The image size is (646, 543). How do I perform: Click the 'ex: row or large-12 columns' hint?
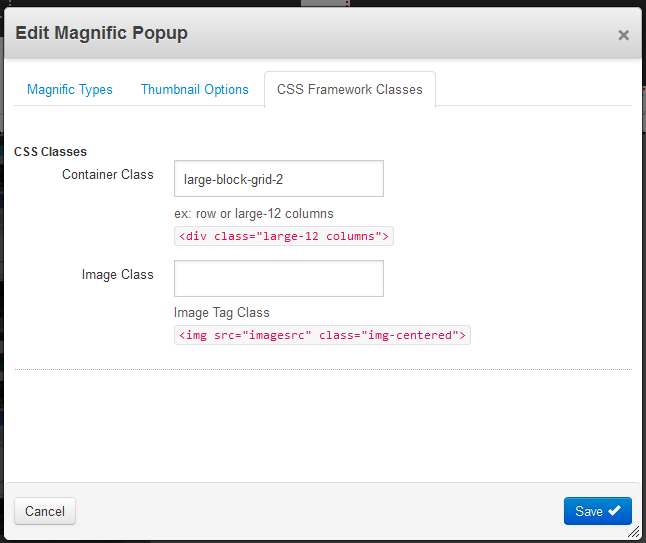coord(254,214)
